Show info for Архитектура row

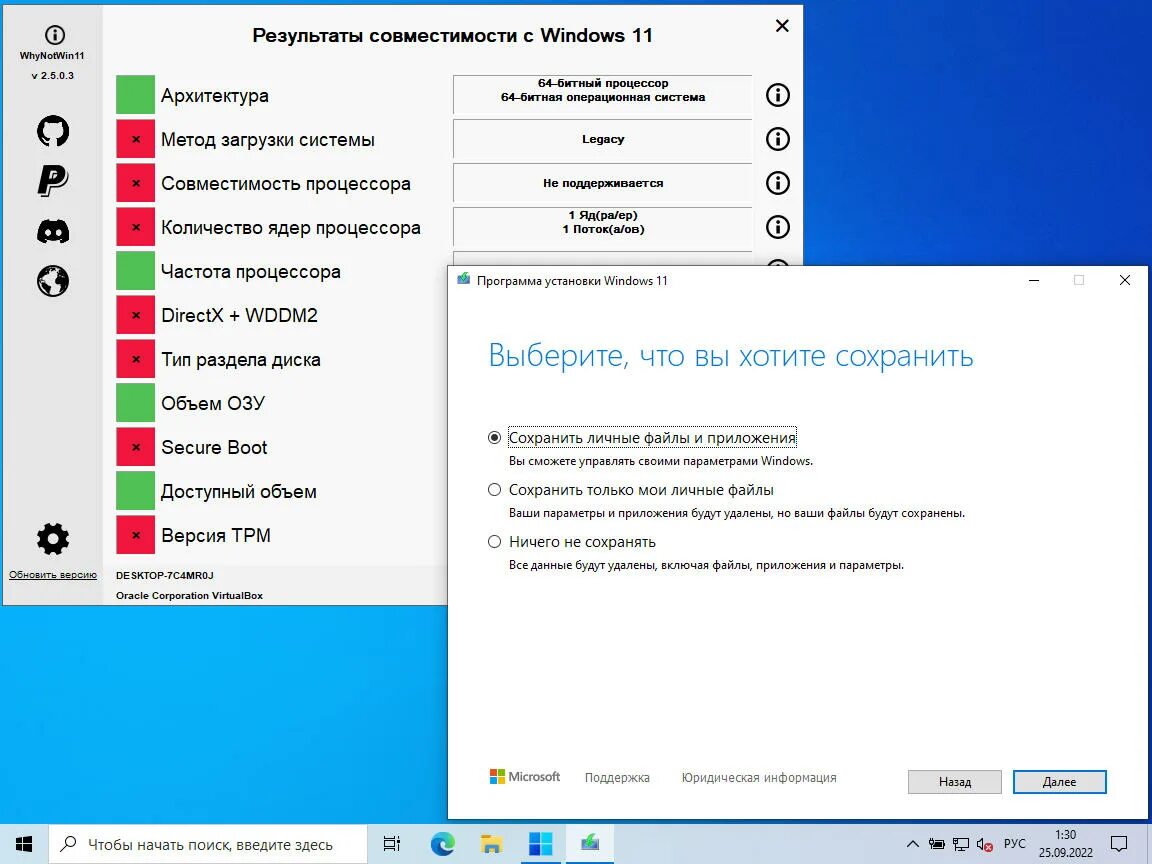[x=777, y=95]
